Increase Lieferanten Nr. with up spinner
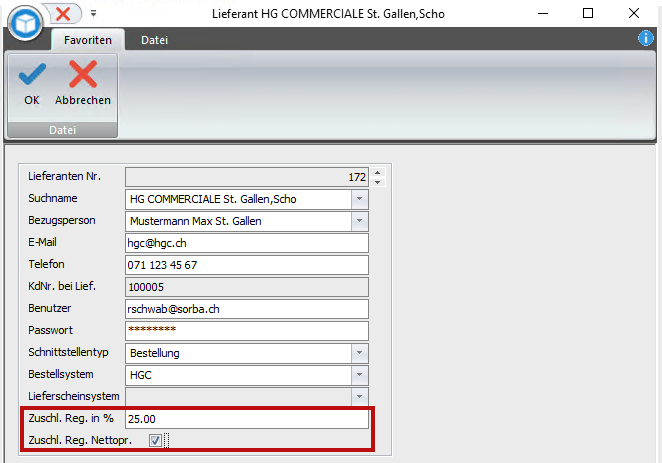Screen dimensions: 662x463 377,173
